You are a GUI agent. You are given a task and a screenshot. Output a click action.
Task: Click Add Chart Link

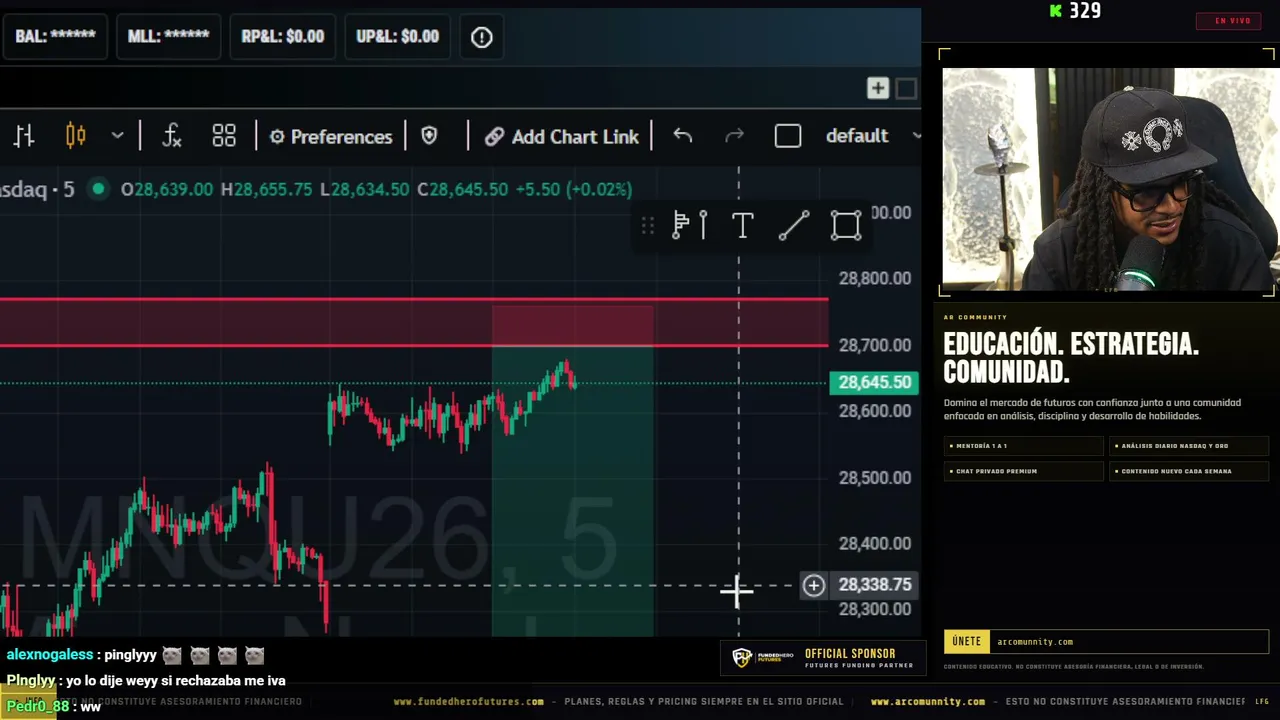(562, 137)
